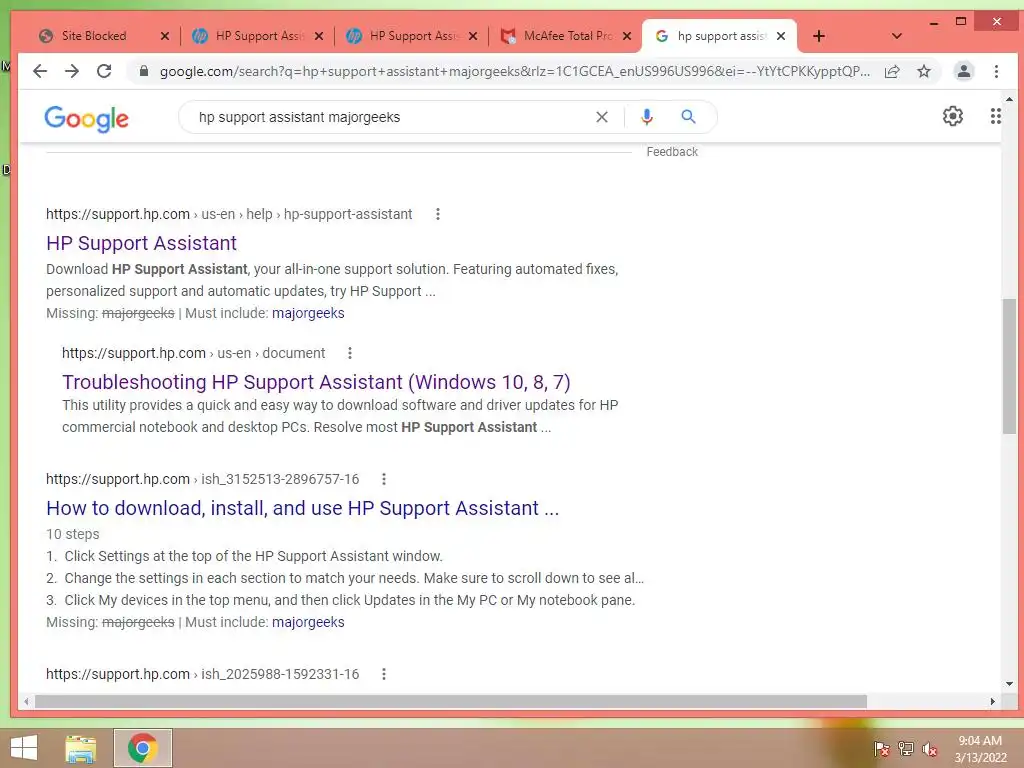
Task: Click Chrome icon in taskbar
Action: (143, 748)
